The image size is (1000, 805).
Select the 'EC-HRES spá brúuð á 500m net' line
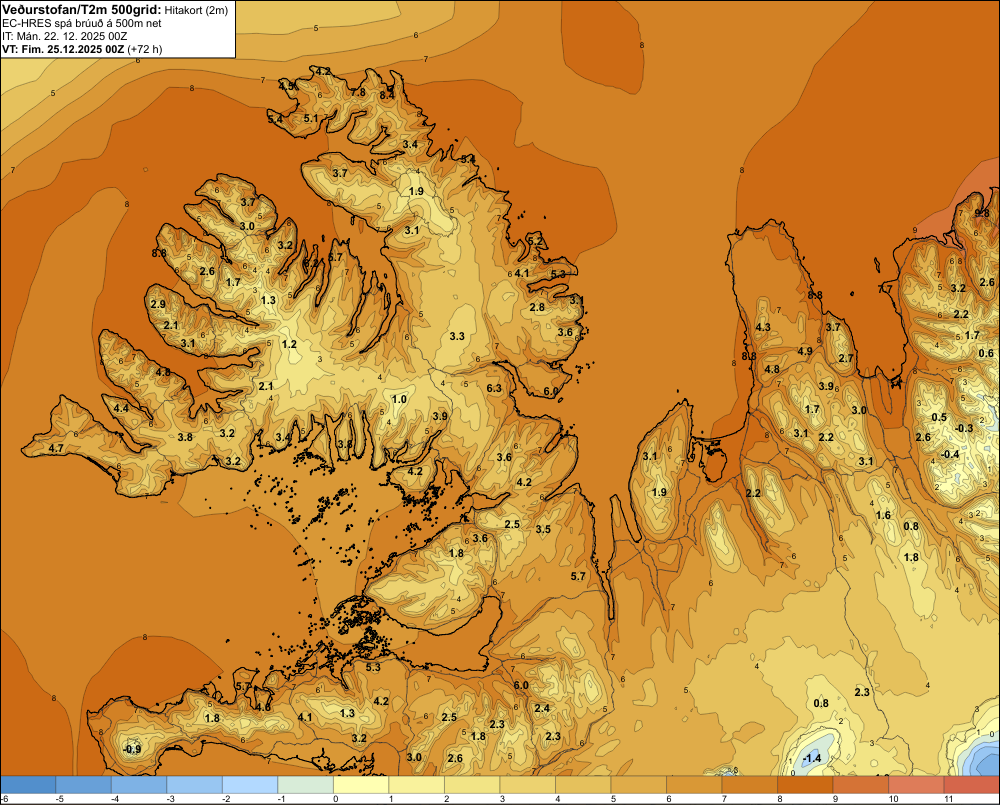[82, 23]
